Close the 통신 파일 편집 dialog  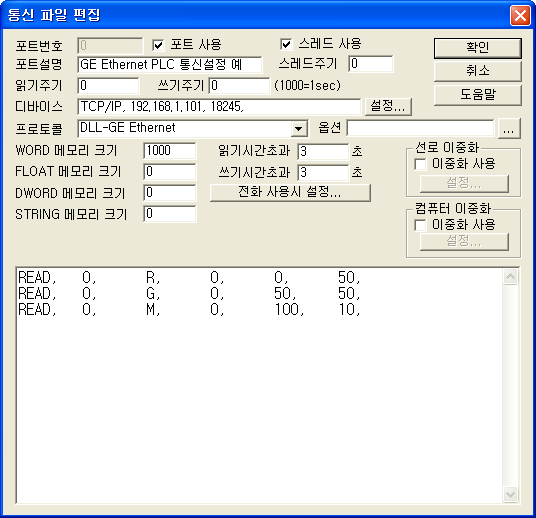pos(520,15)
